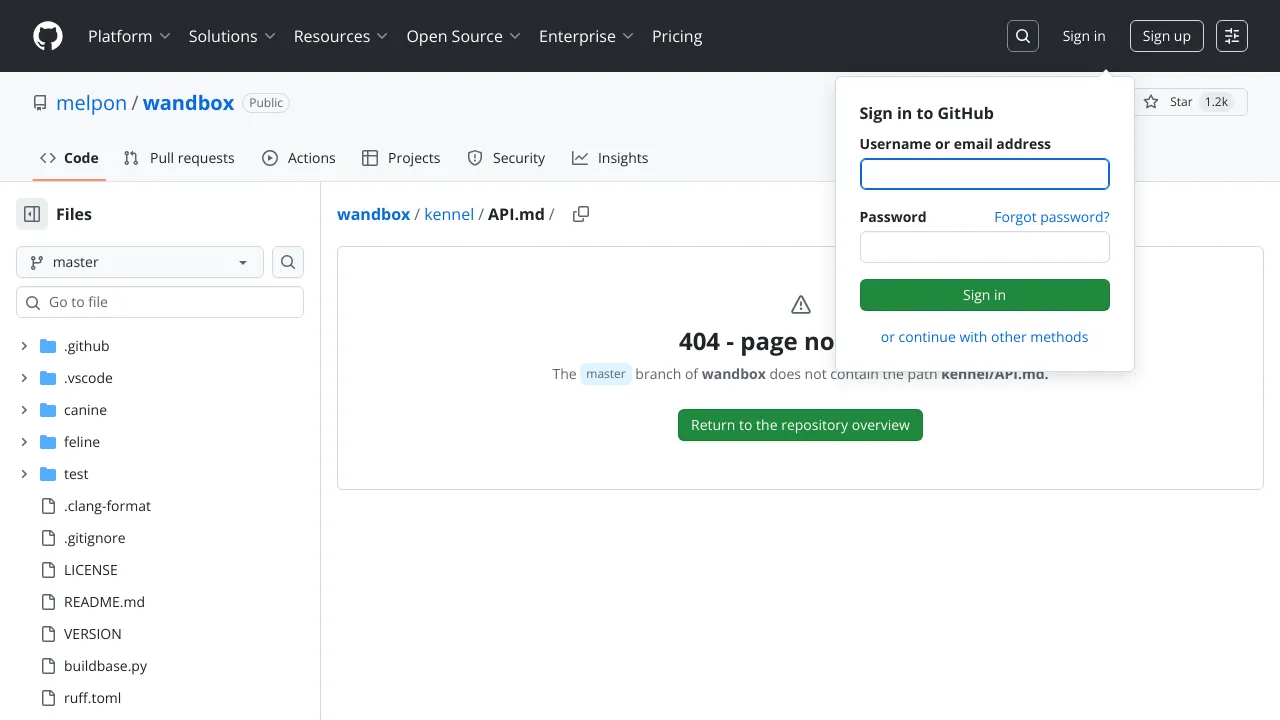Click the warning triangle icon on 404 panel
This screenshot has height=720, width=1280.
(x=800, y=304)
